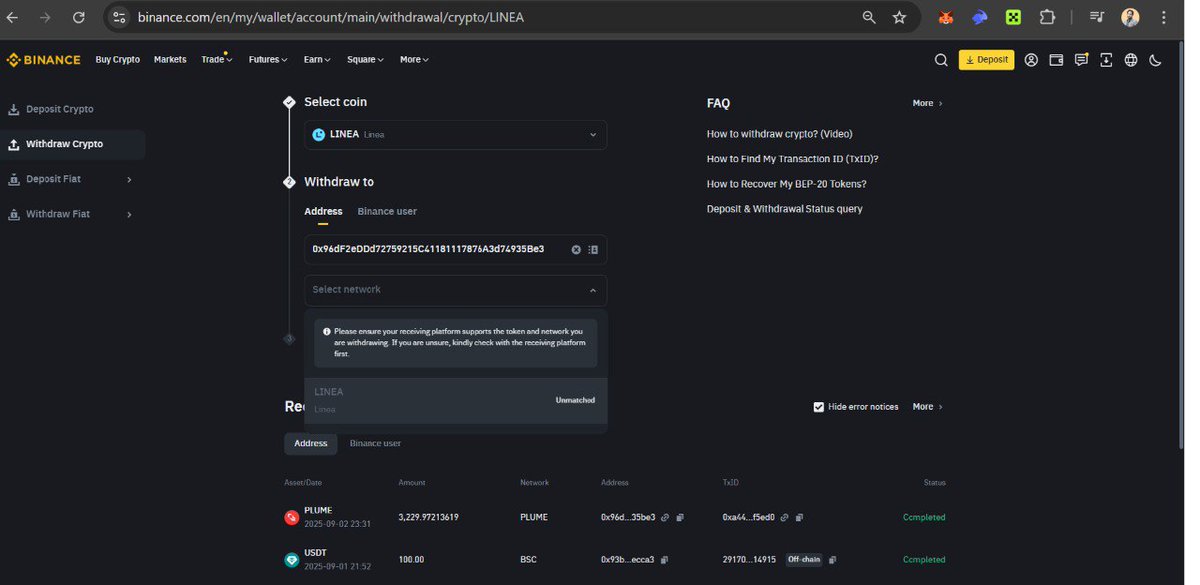This screenshot has height=585, width=1200.
Task: Bookmark this page with star icon
Action: point(899,17)
